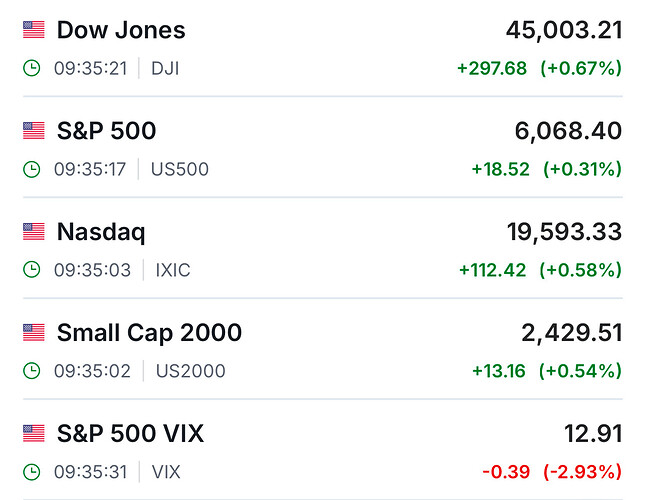Open the S&P 500 VIX page
This screenshot has height=500, width=647.
tap(130, 434)
